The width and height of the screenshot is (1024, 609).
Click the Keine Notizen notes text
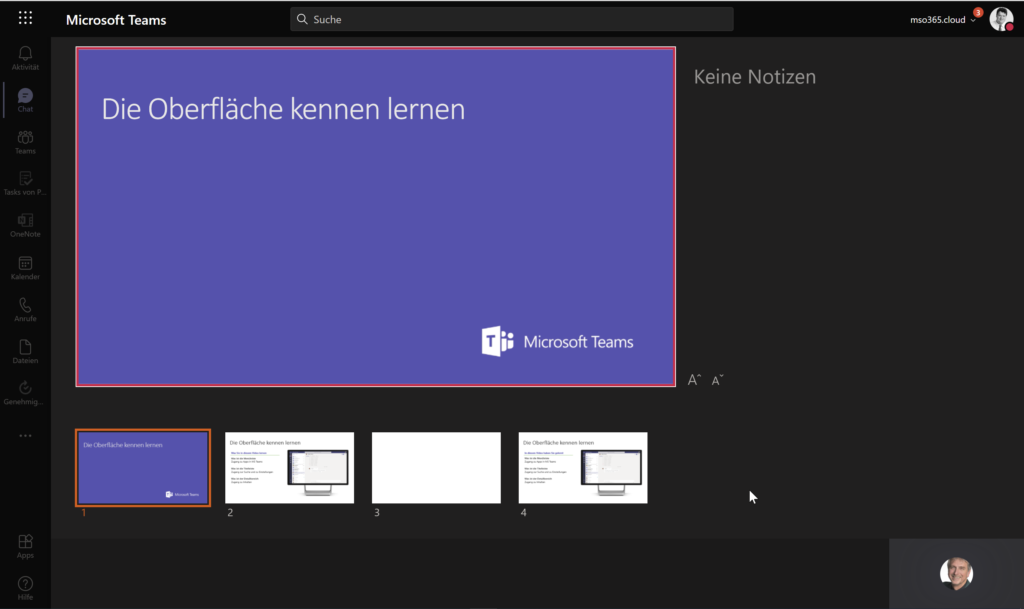(x=754, y=77)
